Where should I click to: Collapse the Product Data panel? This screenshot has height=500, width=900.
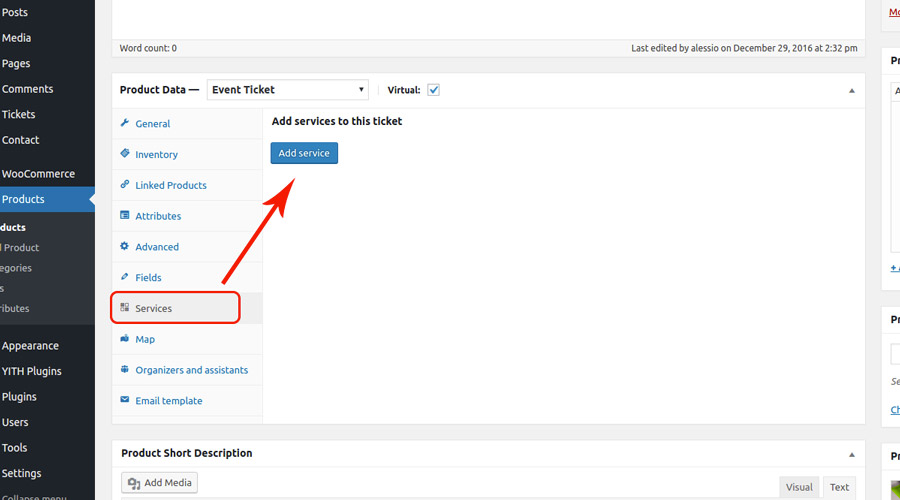tap(852, 90)
